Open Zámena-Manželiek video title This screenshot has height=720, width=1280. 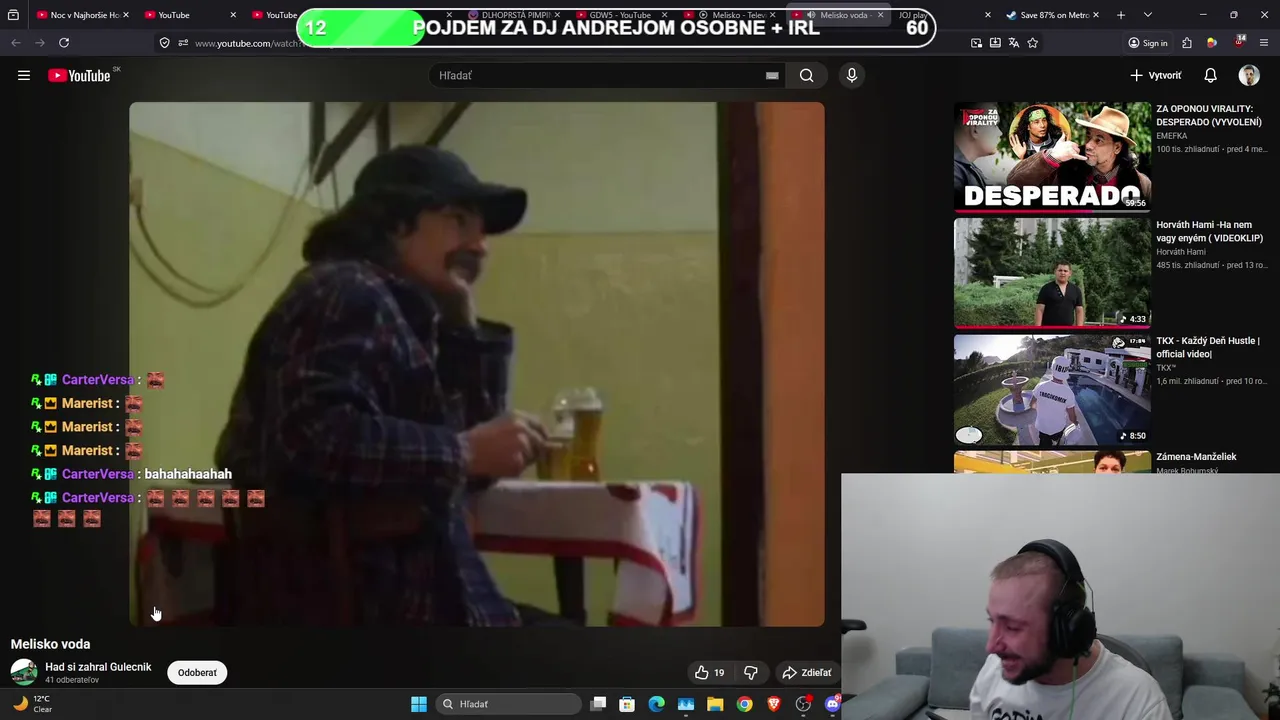(1196, 457)
